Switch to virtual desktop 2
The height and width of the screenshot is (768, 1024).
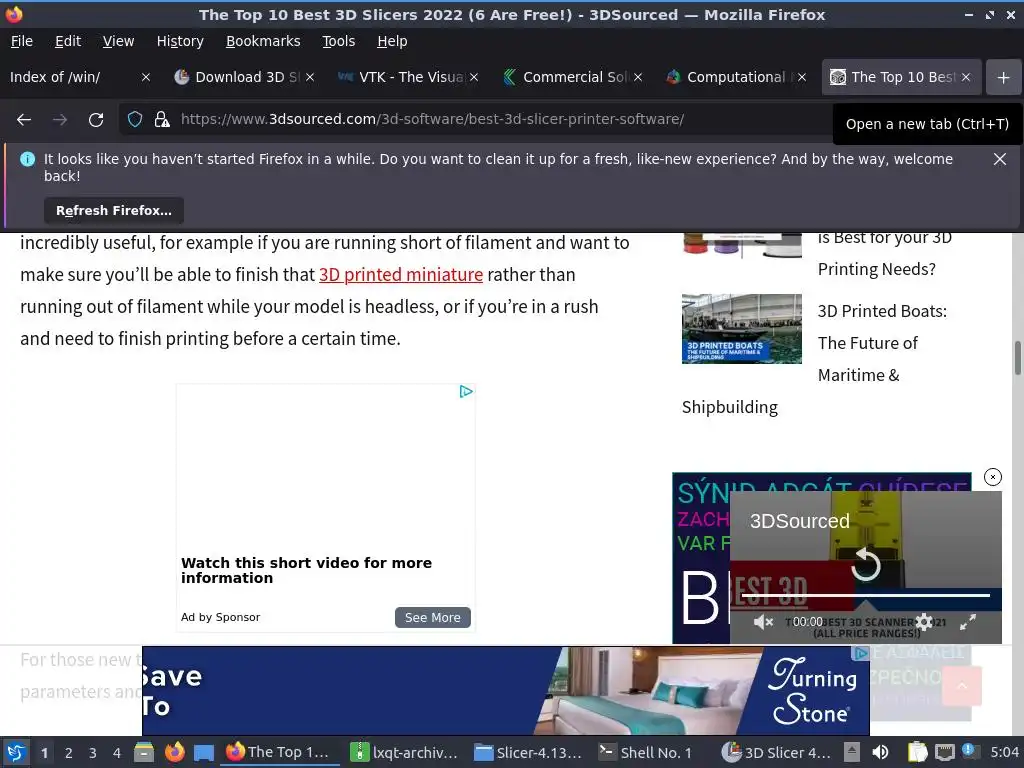pyautogui.click(x=69, y=753)
